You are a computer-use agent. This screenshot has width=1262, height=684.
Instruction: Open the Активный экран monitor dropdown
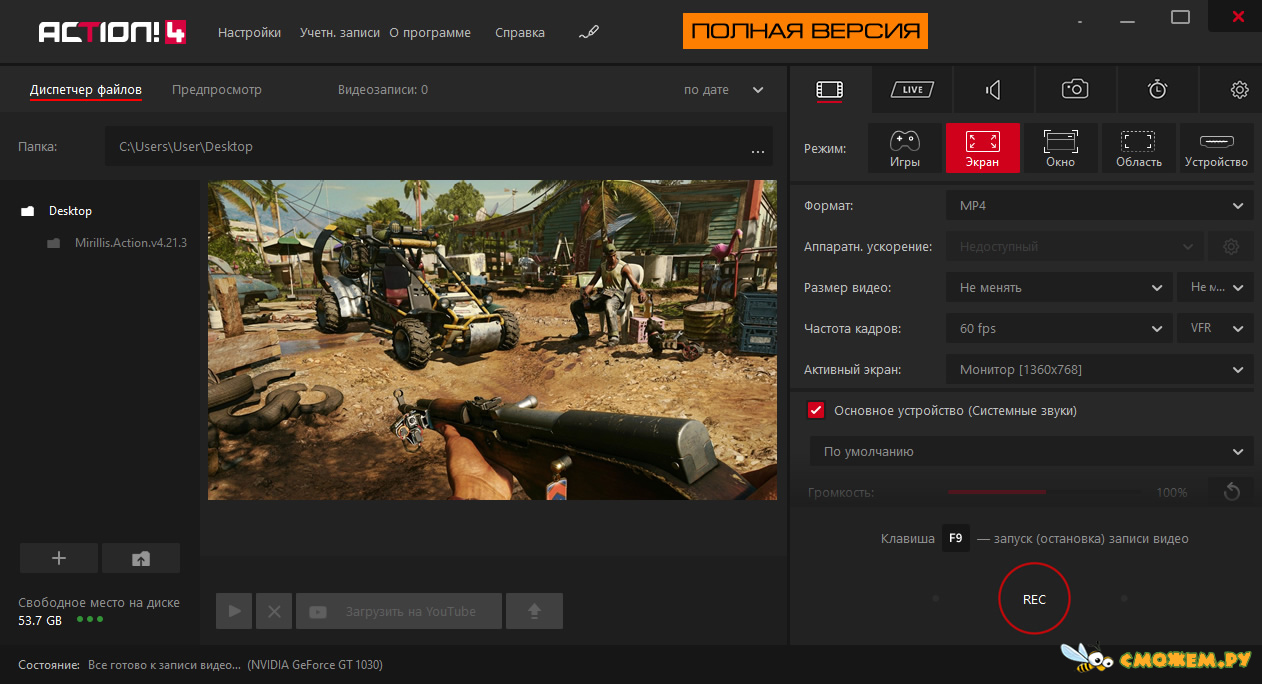pyautogui.click(x=1100, y=370)
